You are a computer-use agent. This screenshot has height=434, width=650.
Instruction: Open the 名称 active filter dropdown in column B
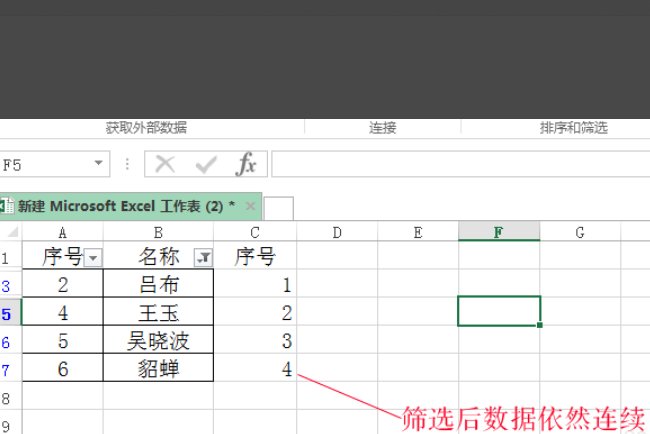click(203, 258)
